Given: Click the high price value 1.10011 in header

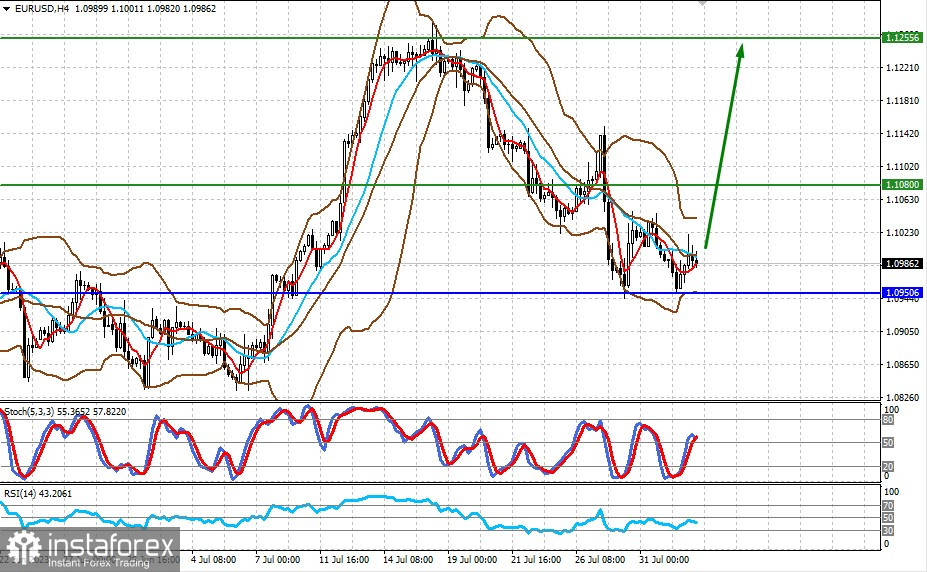Looking at the screenshot, I should [x=128, y=9].
